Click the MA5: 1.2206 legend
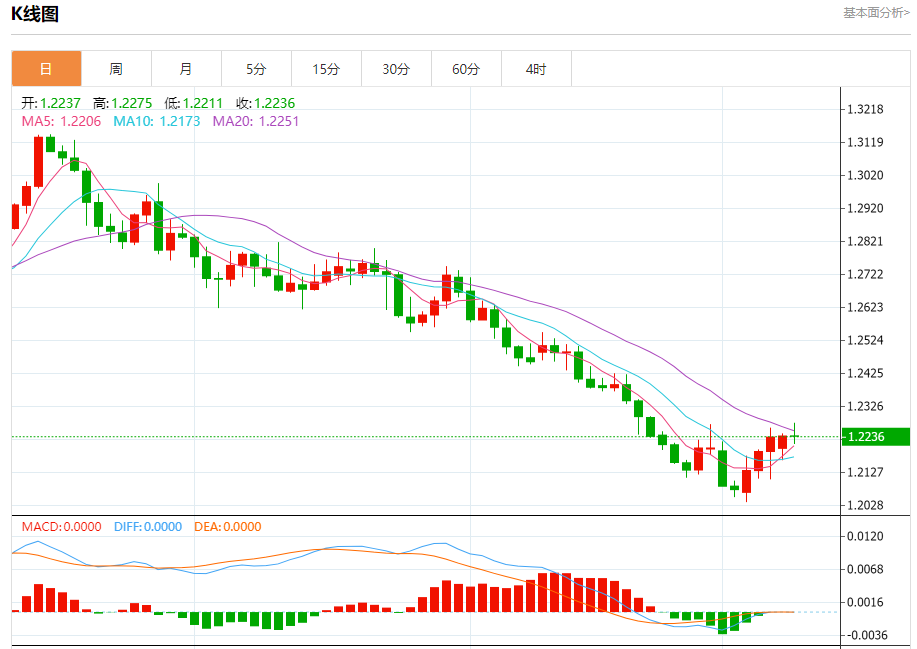This screenshot has width=917, height=649. [x=61, y=122]
